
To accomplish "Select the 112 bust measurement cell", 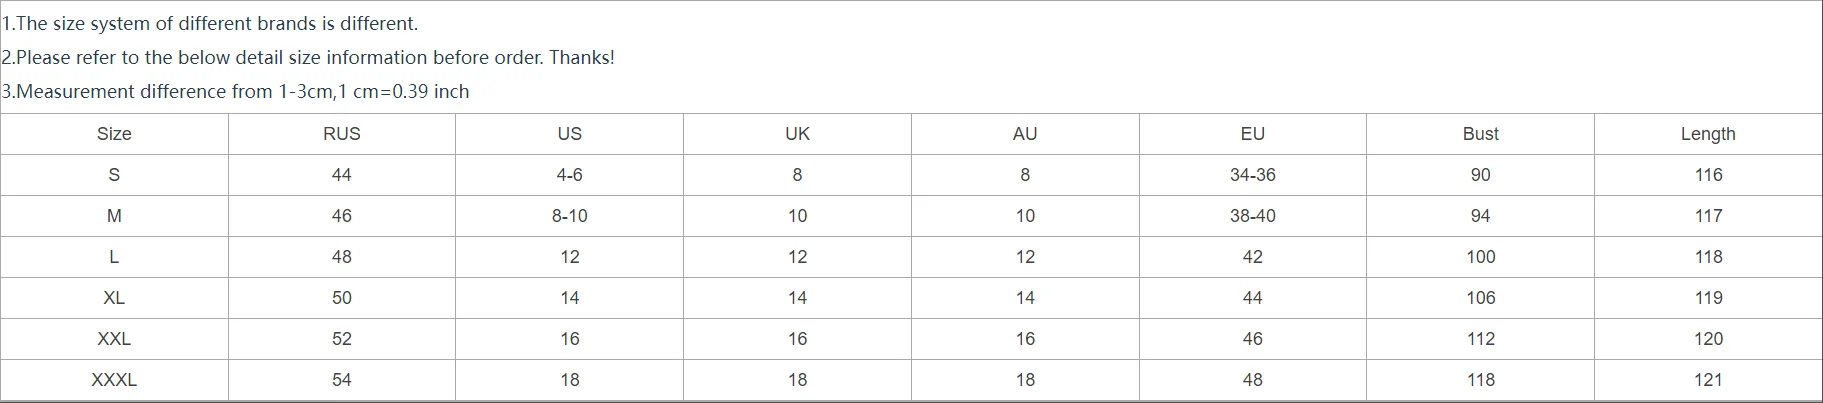I will tap(1480, 339).
